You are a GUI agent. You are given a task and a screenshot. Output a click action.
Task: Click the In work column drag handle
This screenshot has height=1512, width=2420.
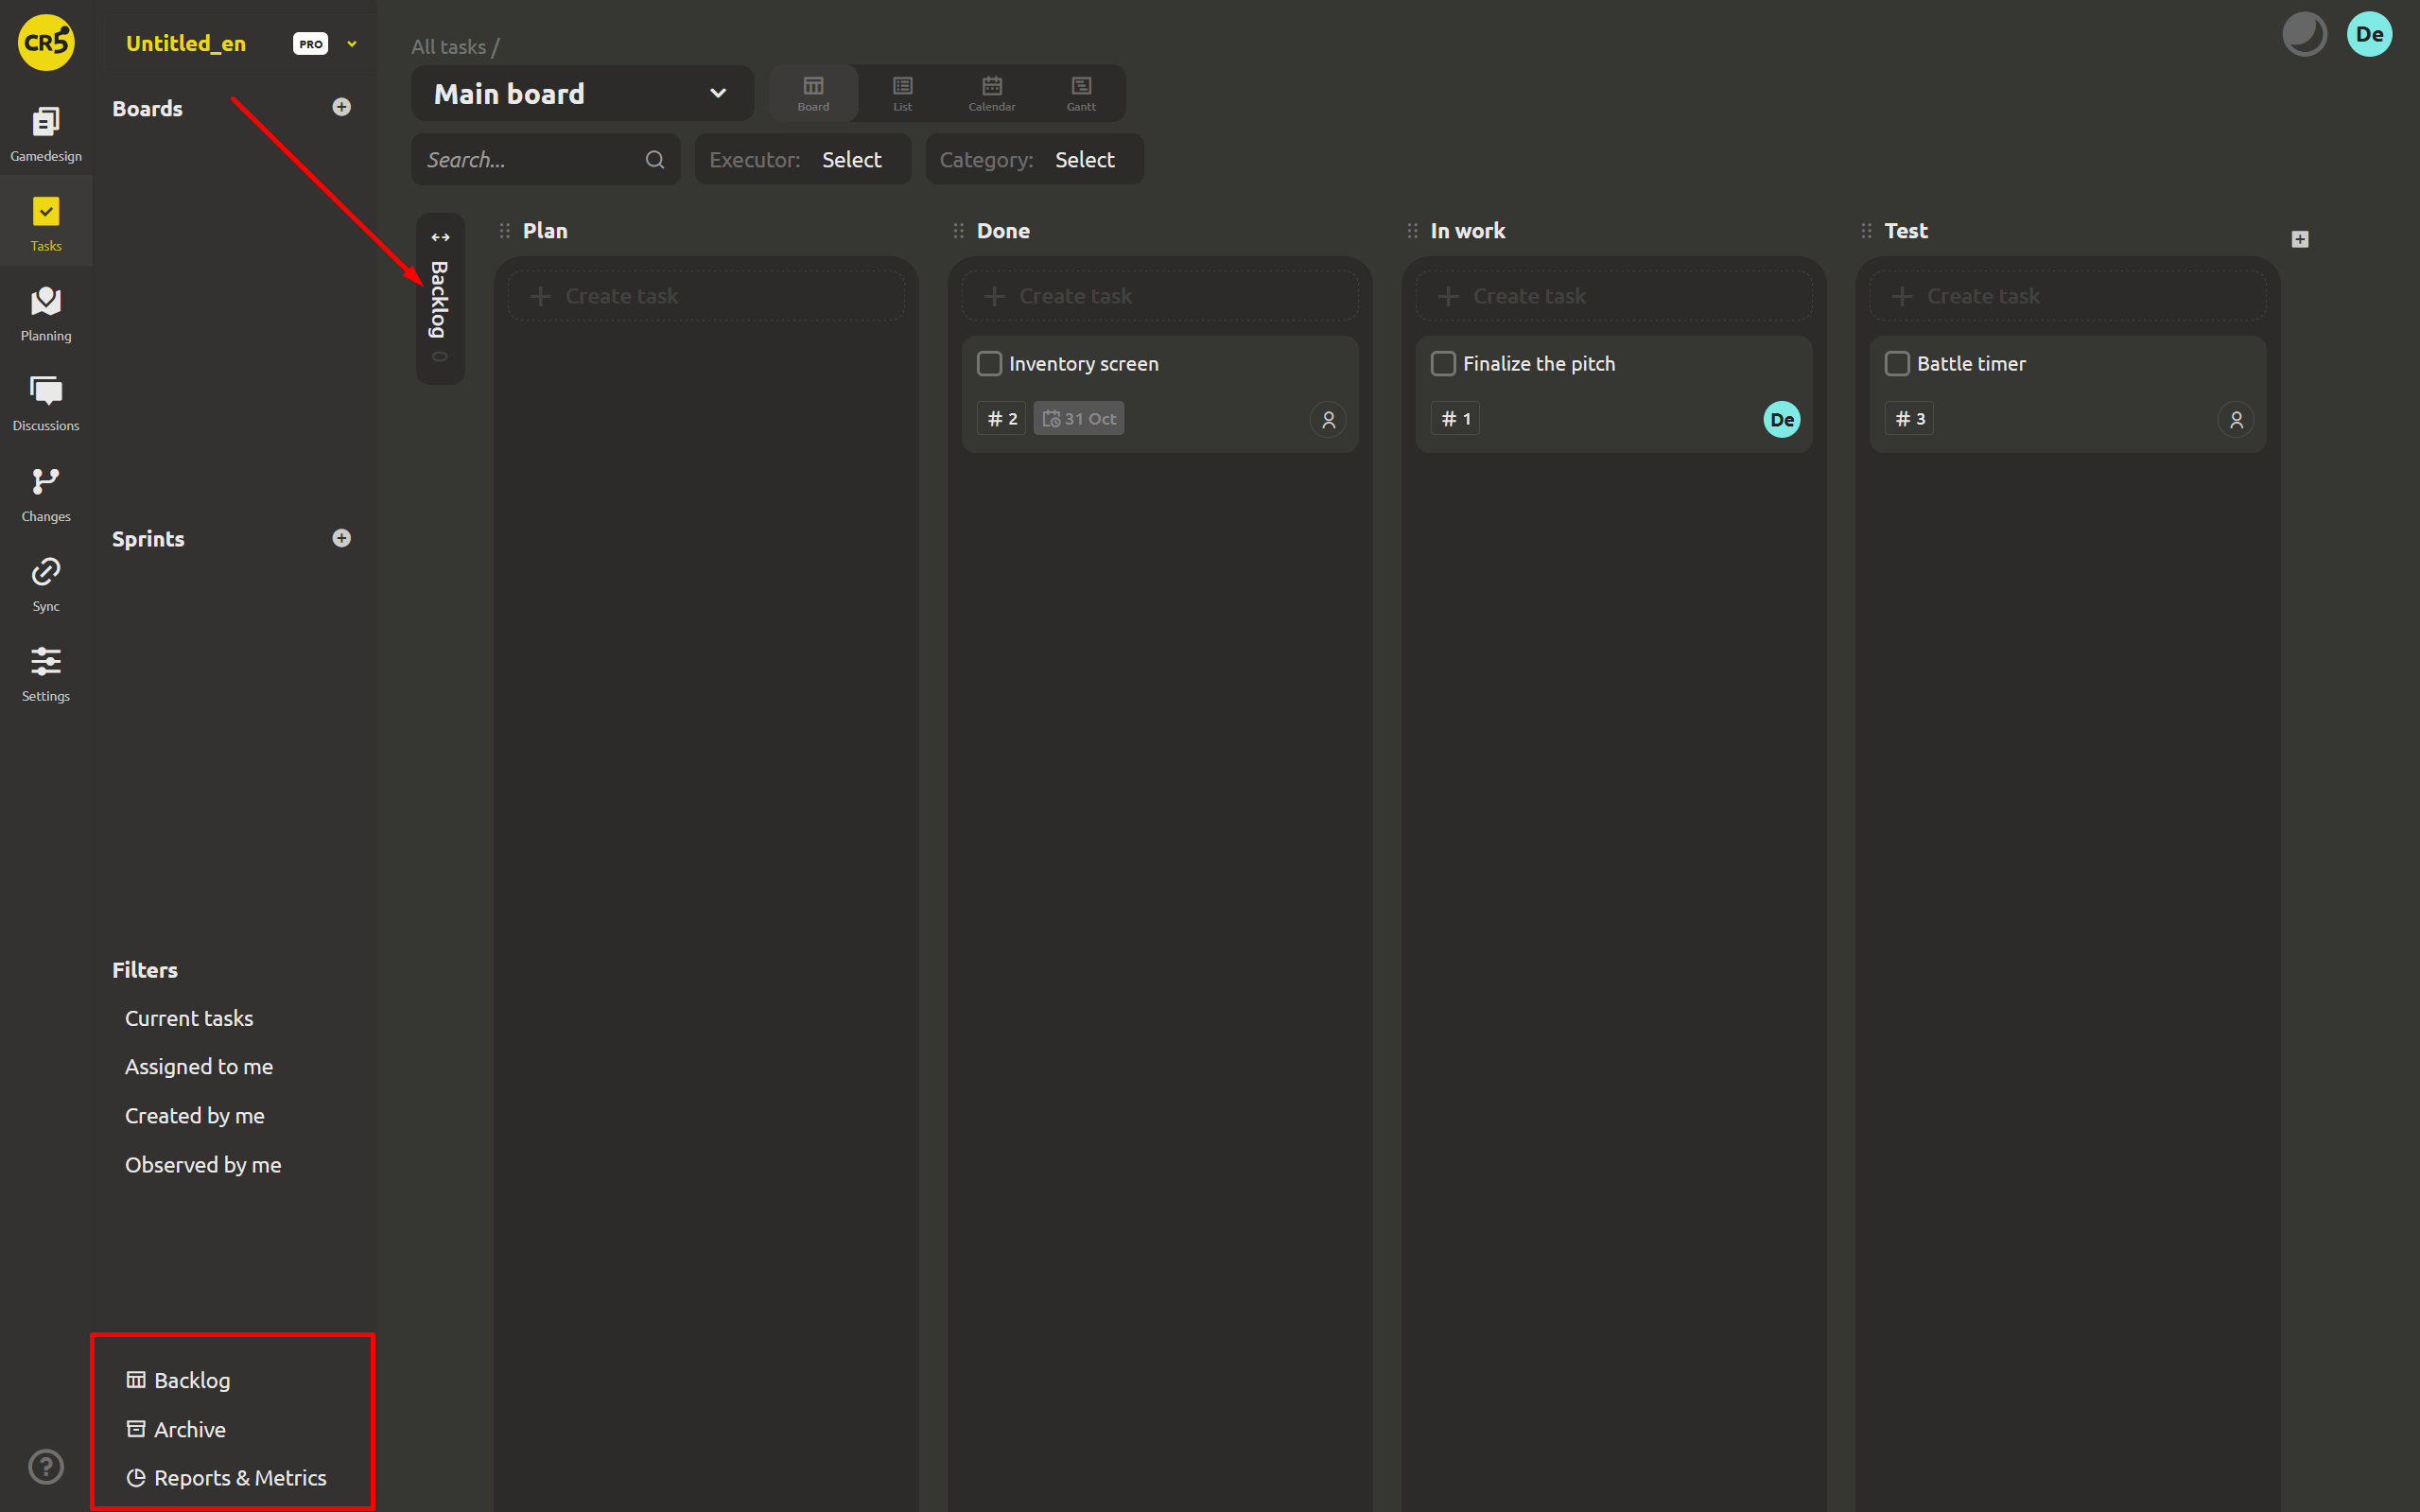tap(1413, 231)
